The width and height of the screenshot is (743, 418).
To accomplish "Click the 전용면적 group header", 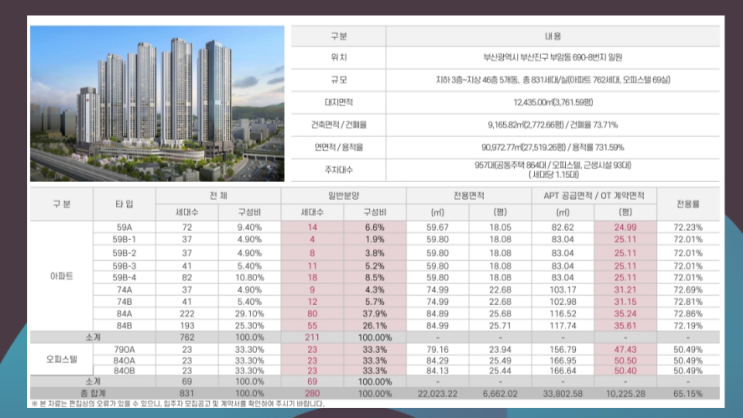I will click(x=469, y=196).
